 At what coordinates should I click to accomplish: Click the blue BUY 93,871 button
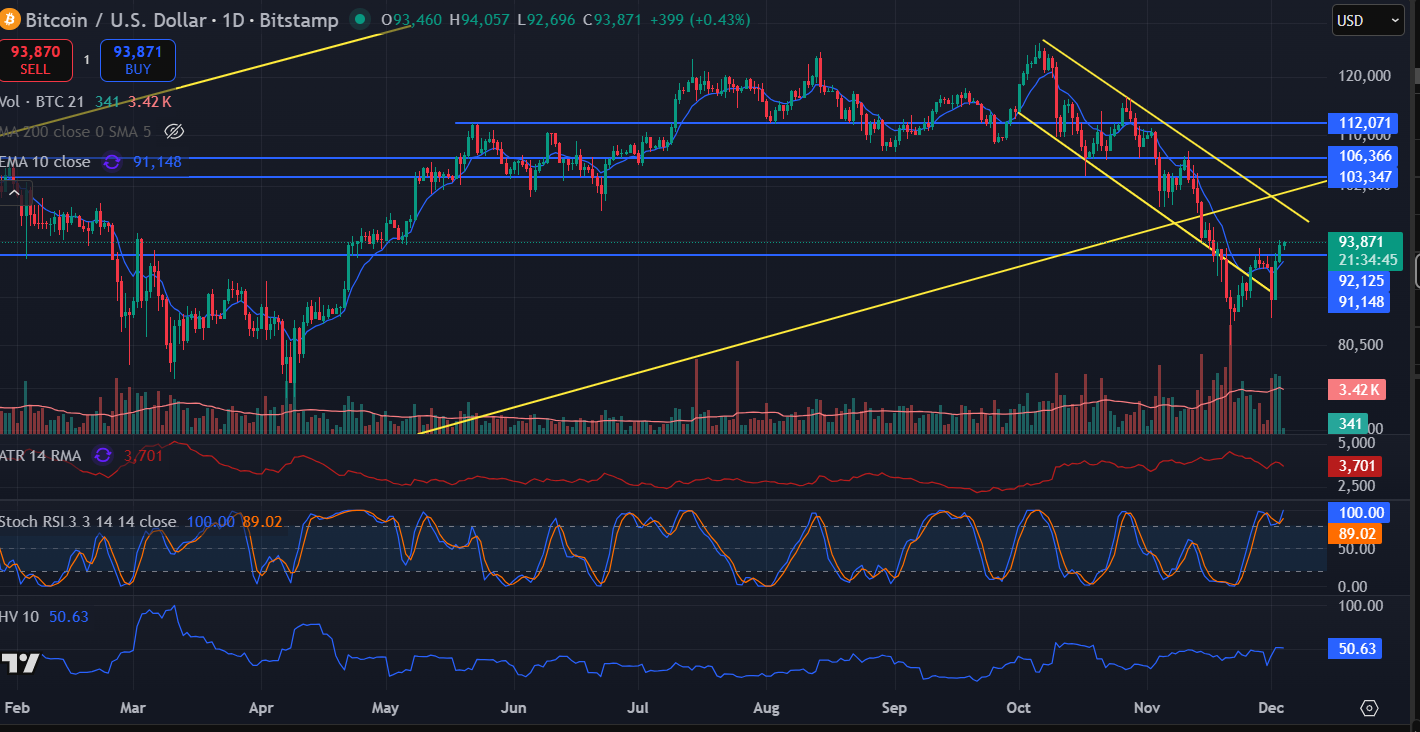click(138, 60)
